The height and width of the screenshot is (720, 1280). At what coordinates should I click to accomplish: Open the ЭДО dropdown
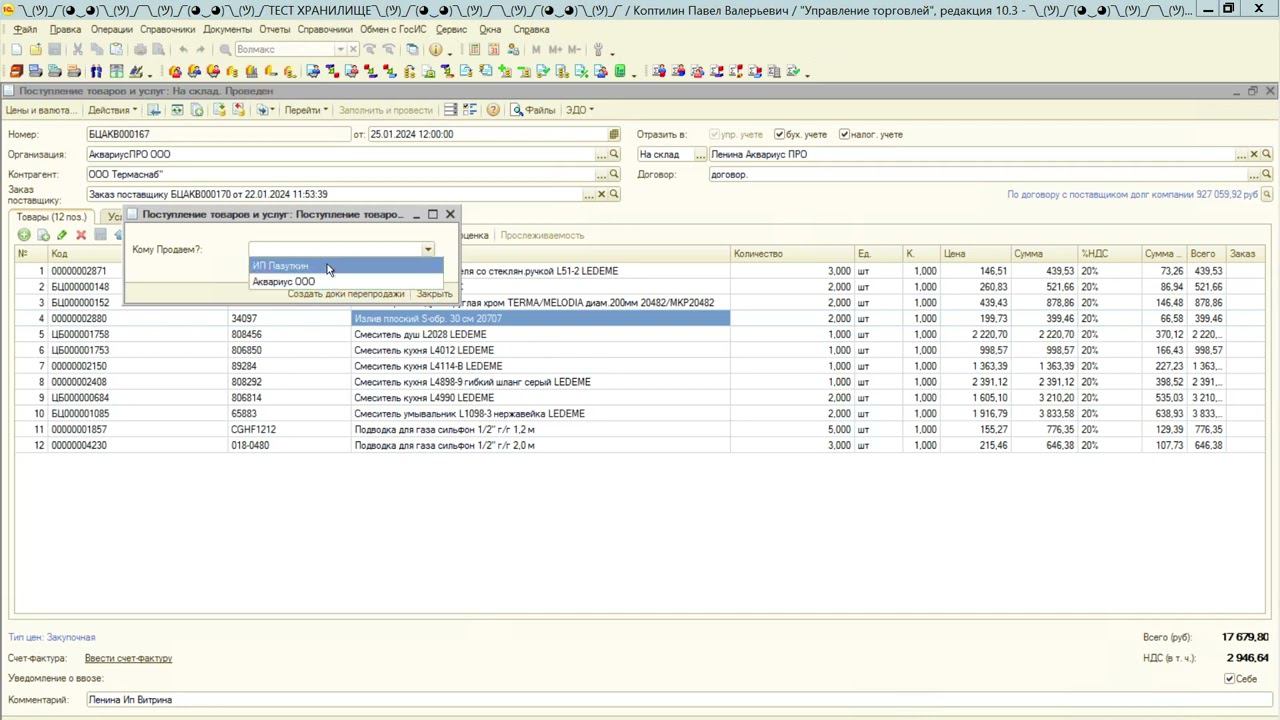(x=580, y=110)
